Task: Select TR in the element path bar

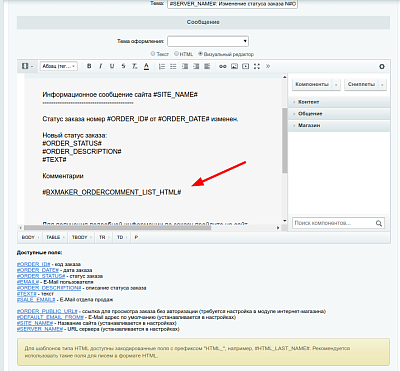Action: pyautogui.click(x=102, y=237)
